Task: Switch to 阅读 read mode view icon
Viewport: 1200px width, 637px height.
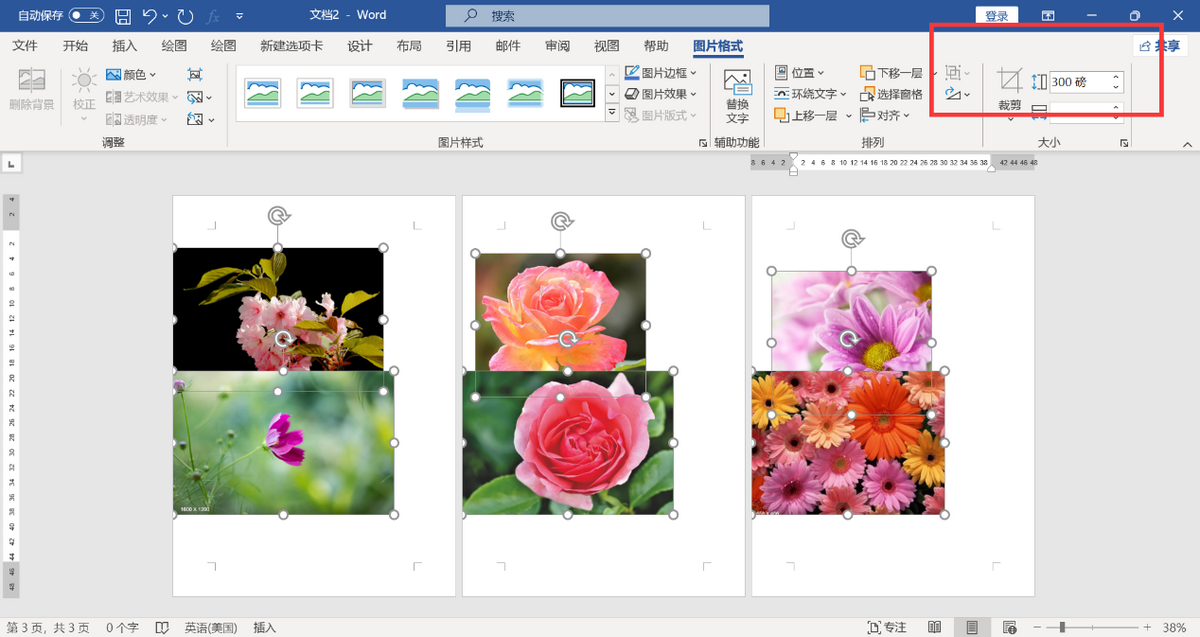Action: click(x=934, y=627)
